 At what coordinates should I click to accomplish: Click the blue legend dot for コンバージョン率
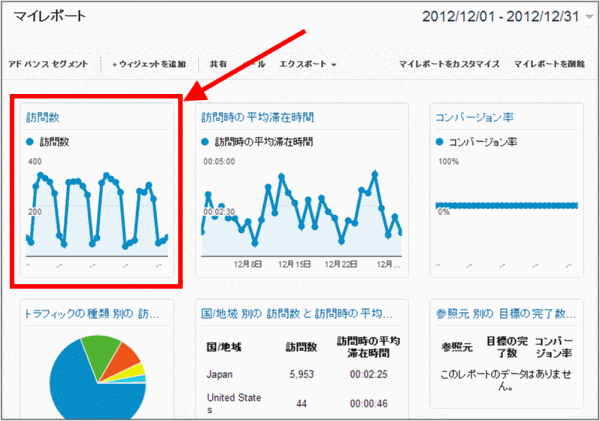click(x=441, y=142)
